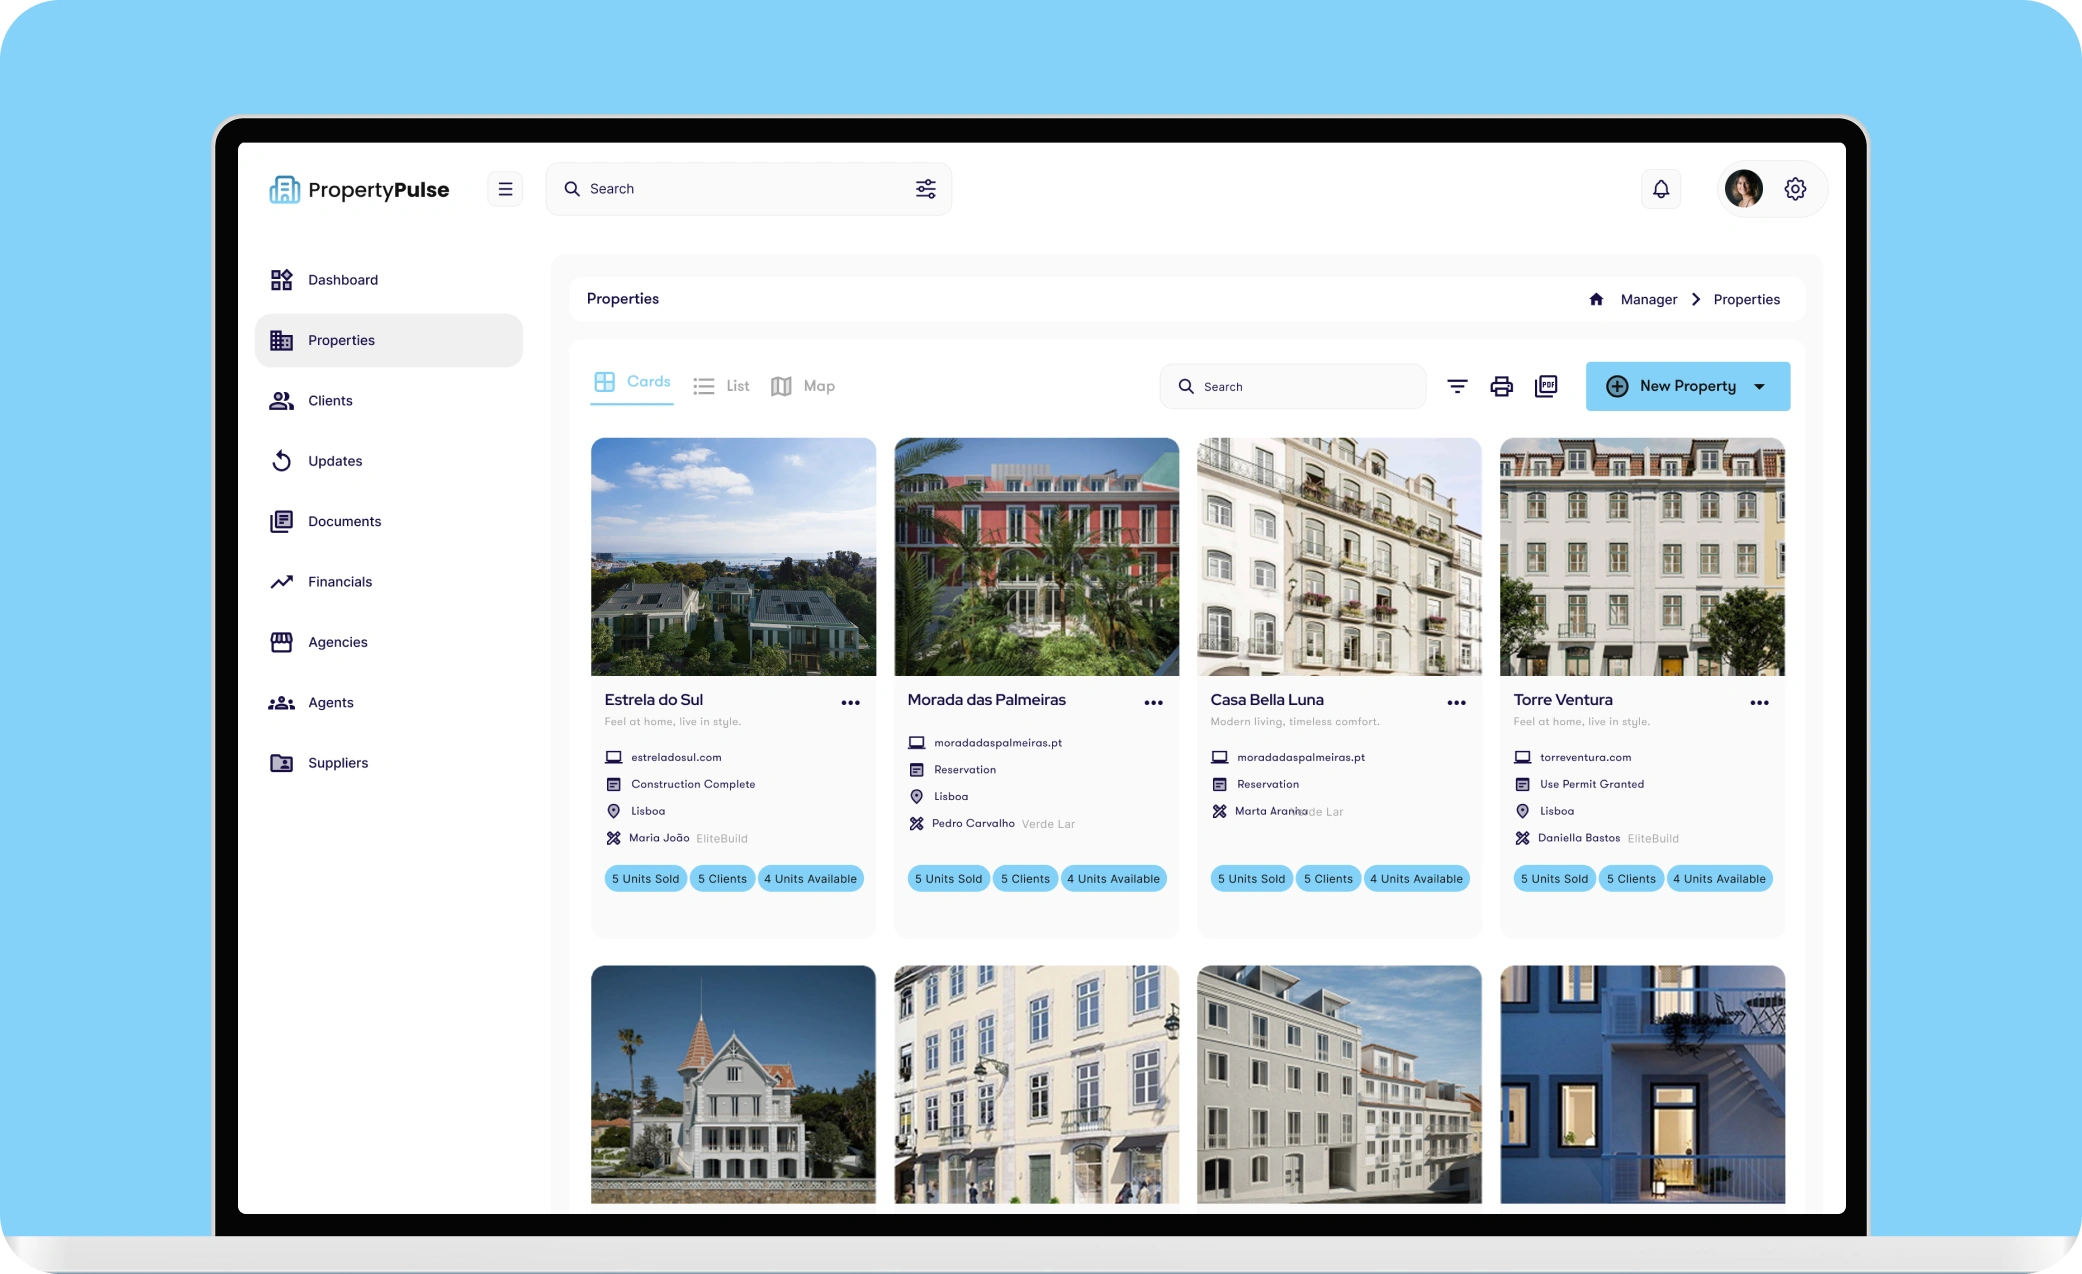Click Morada das Palmeiras 5 Clients badge
This screenshot has height=1274, width=2082.
click(x=1025, y=879)
